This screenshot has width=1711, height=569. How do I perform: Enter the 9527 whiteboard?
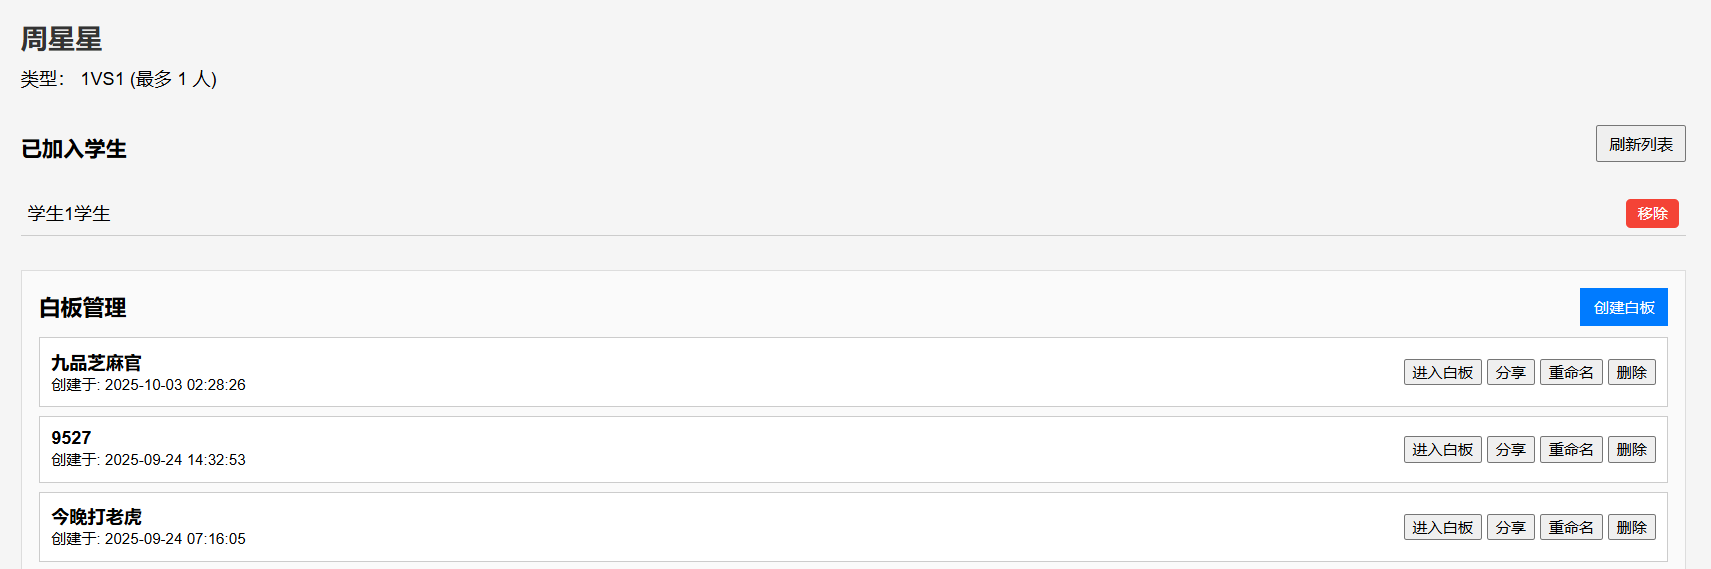(1442, 450)
